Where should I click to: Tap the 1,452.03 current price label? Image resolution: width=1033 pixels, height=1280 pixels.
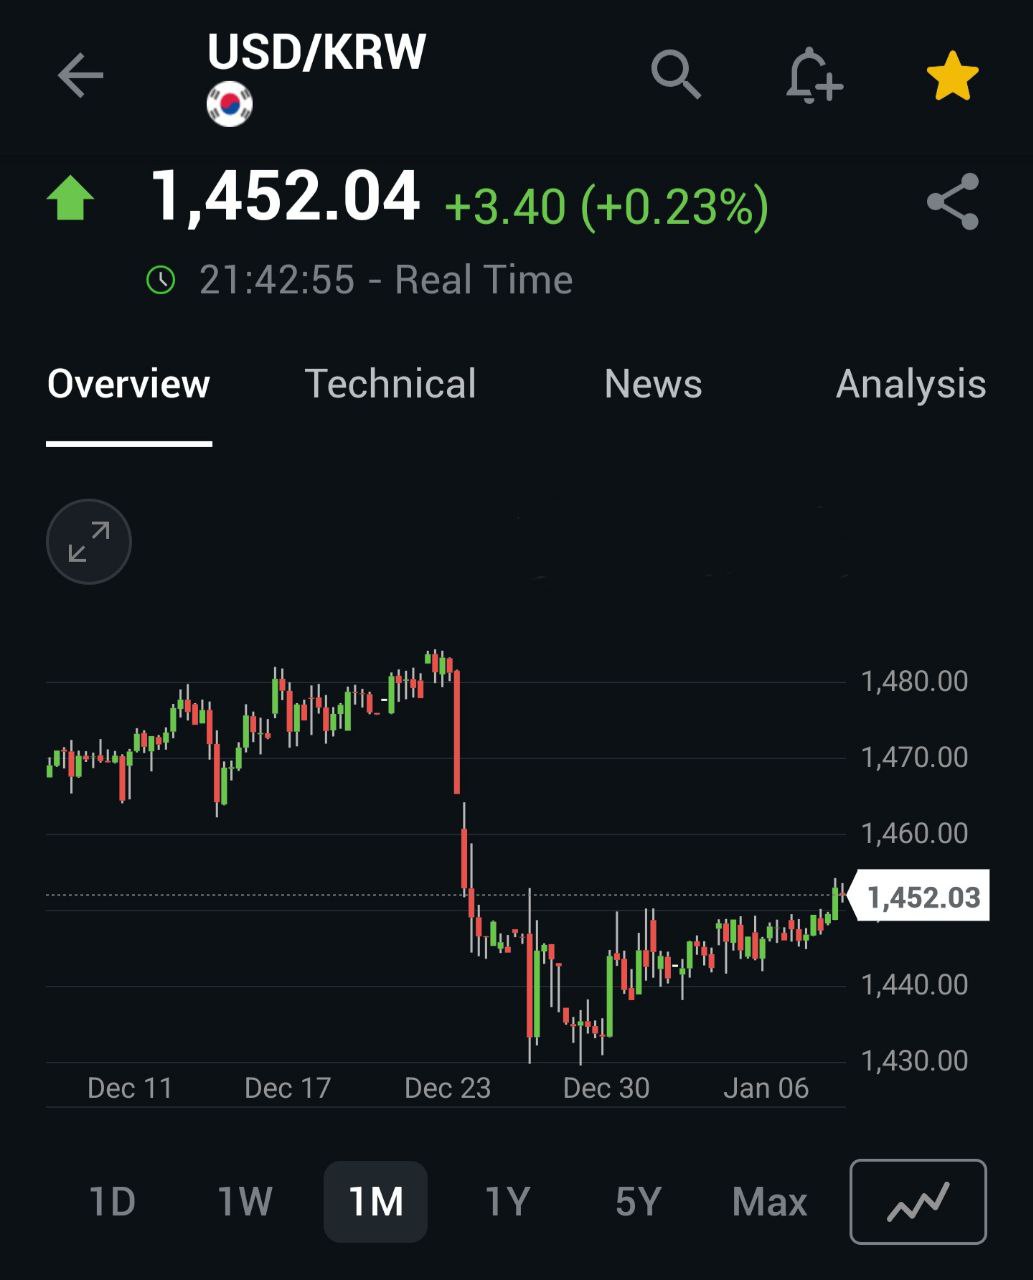(922, 897)
